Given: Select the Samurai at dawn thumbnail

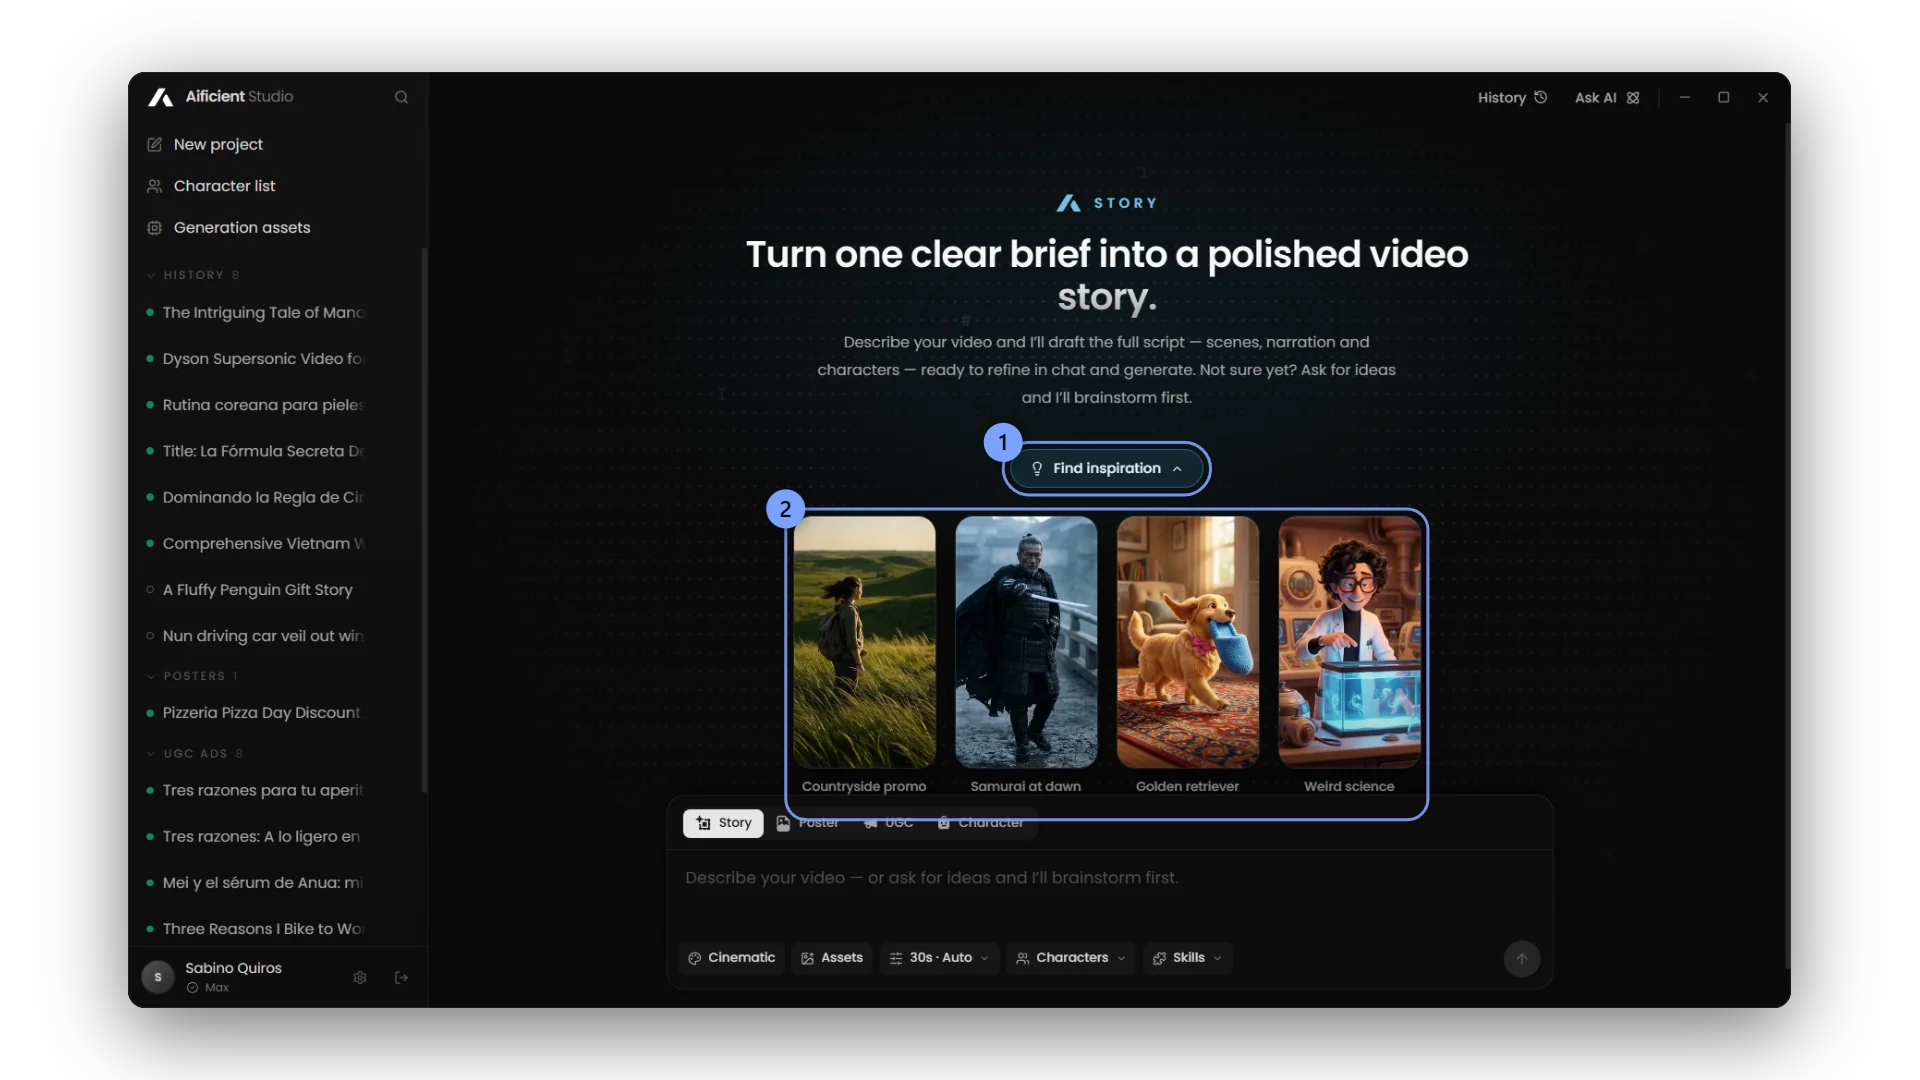Looking at the screenshot, I should pyautogui.click(x=1026, y=643).
